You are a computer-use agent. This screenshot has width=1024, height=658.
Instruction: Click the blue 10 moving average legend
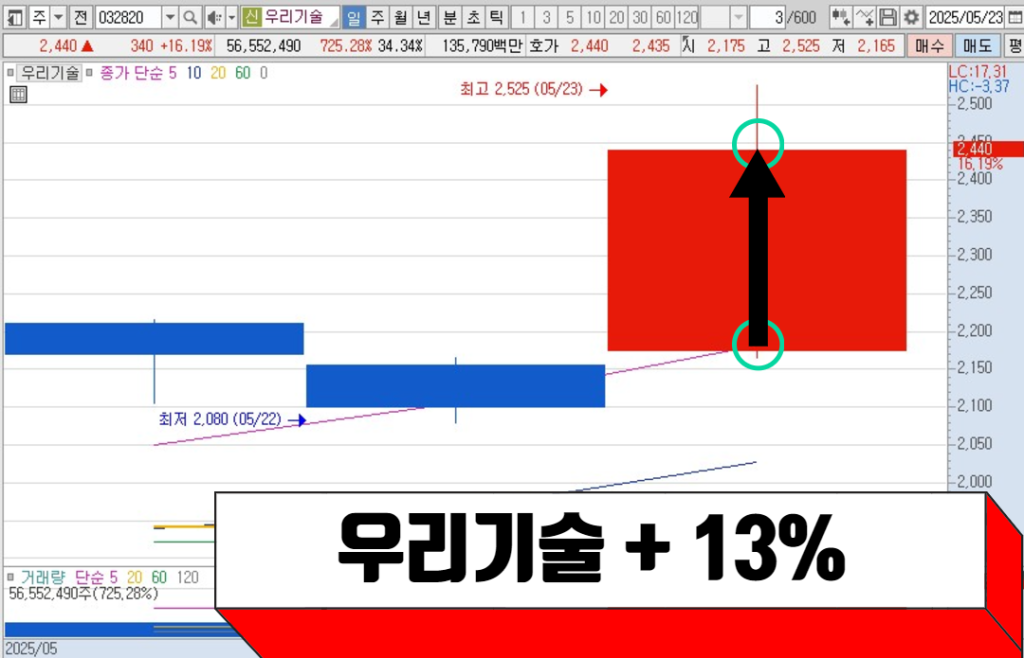point(194,73)
